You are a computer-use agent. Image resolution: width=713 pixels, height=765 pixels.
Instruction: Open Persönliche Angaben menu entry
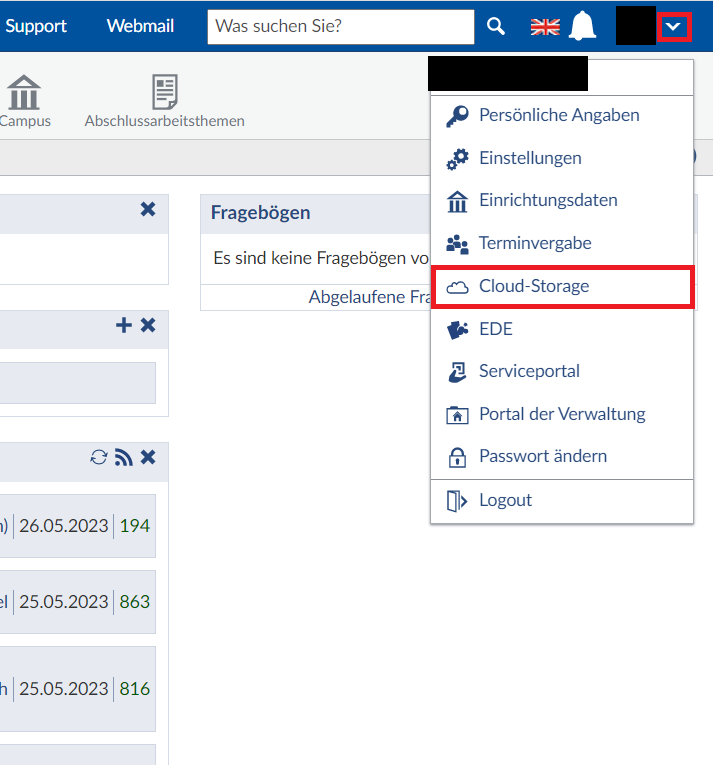coord(559,115)
